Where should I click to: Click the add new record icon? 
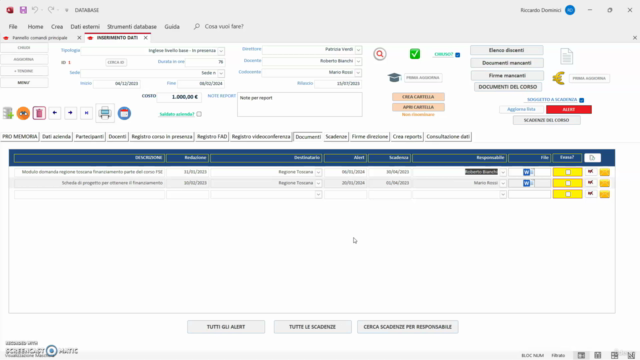point(8,113)
